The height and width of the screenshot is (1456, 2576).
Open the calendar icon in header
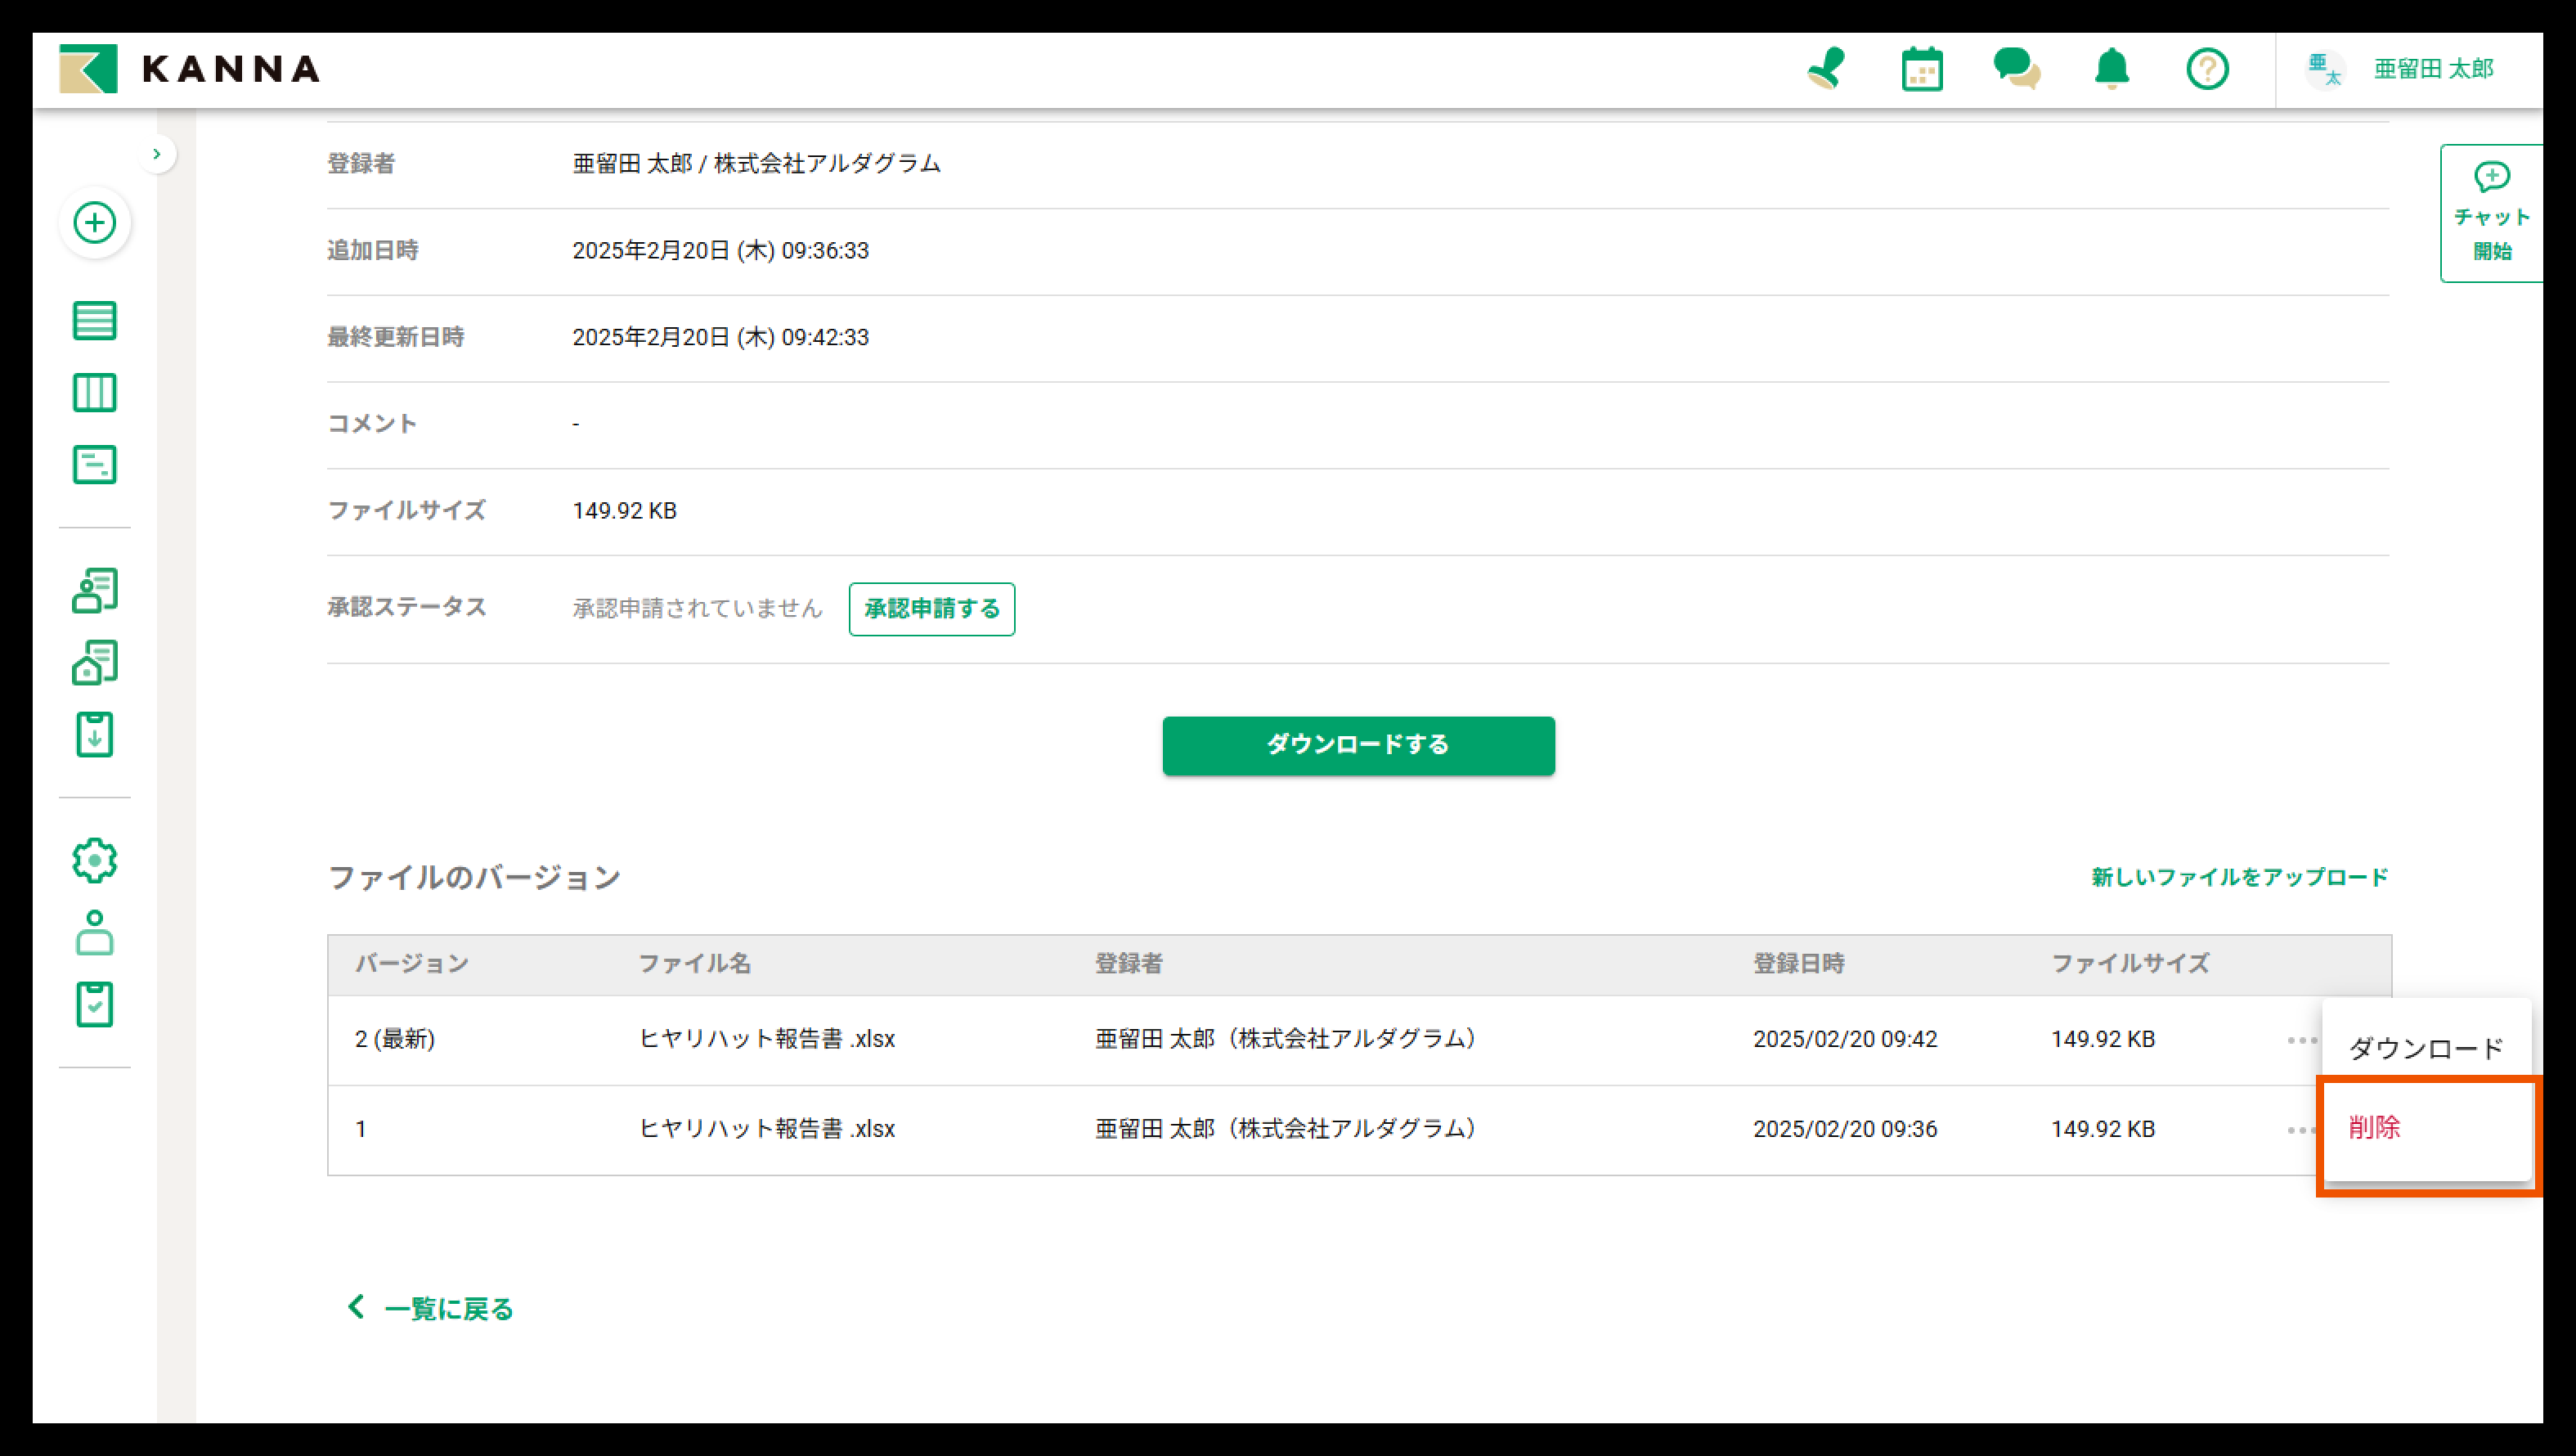1921,69
